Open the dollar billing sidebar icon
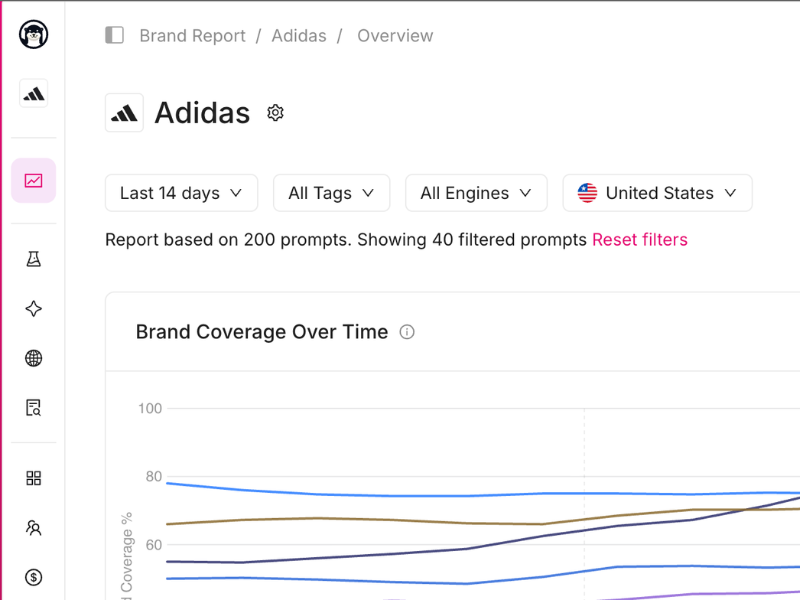 (34, 577)
